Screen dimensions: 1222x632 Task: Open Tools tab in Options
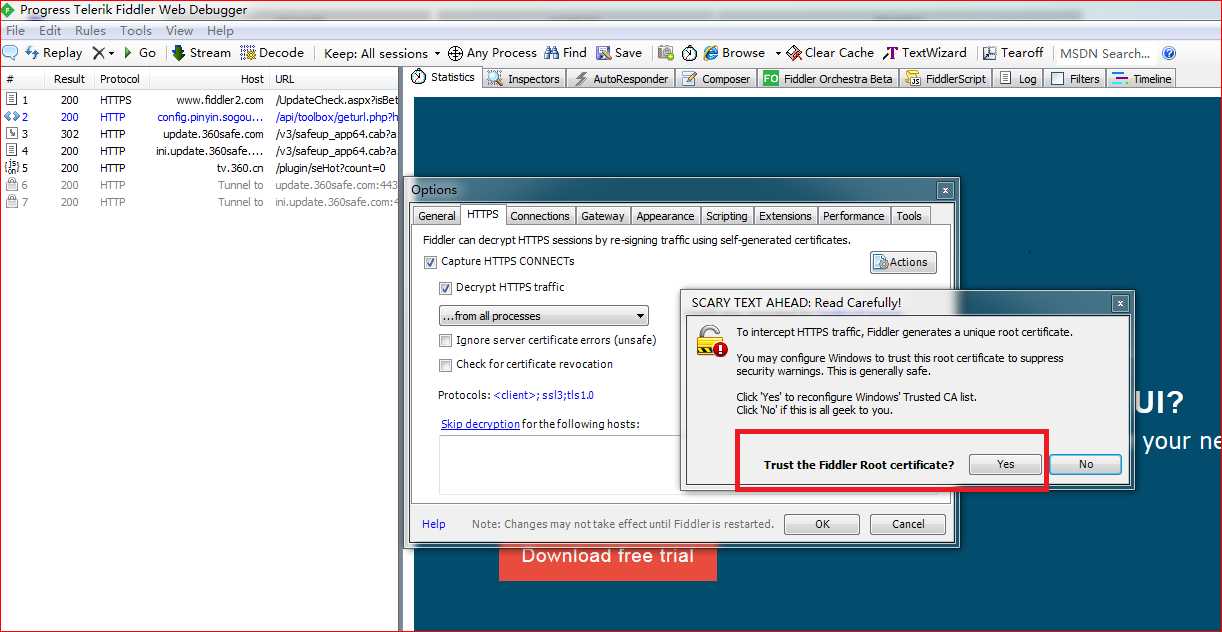click(x=909, y=216)
